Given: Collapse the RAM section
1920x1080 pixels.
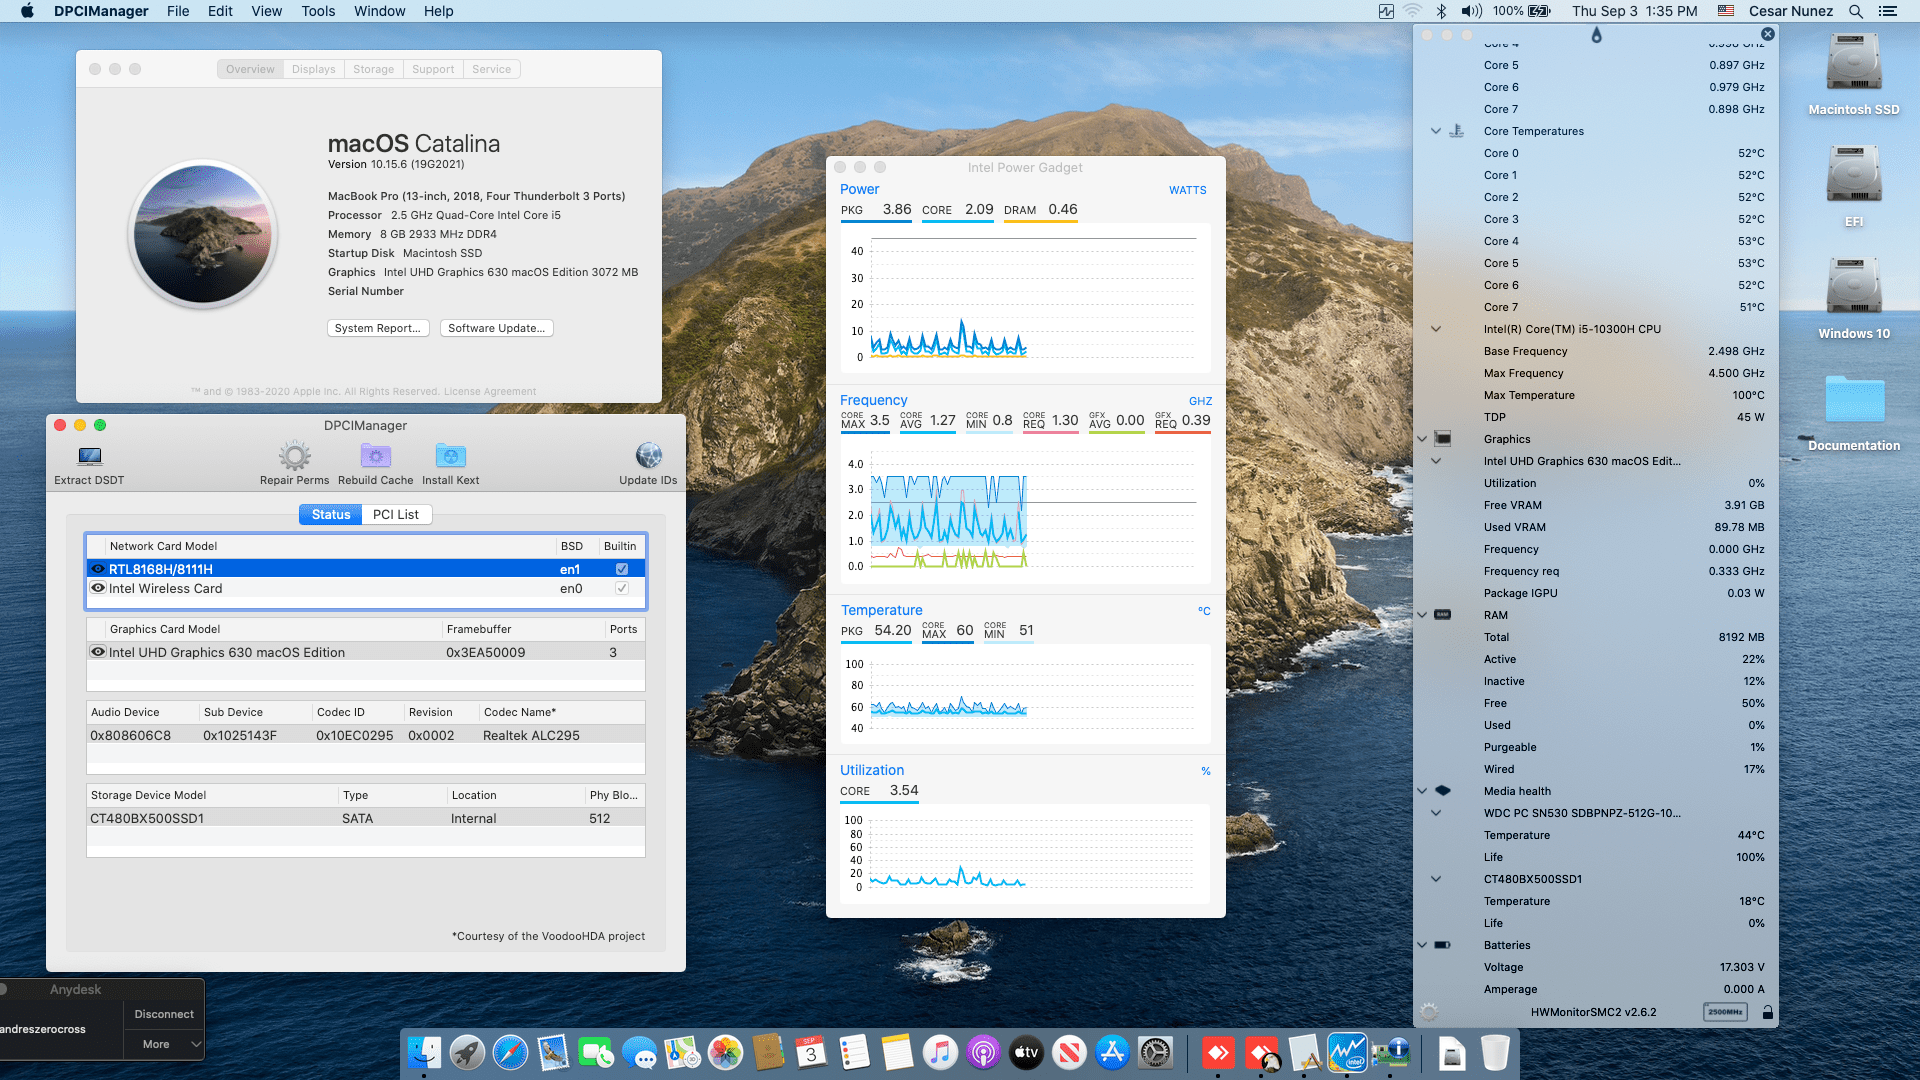Looking at the screenshot, I should click(x=1422, y=615).
